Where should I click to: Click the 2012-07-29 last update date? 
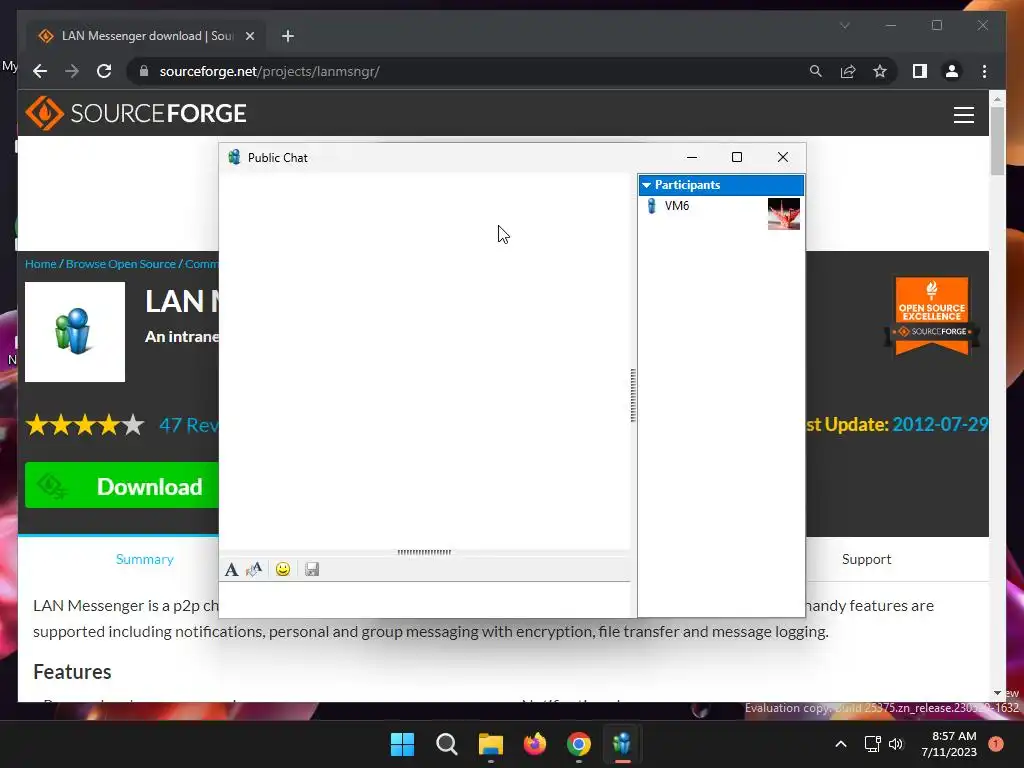point(940,424)
